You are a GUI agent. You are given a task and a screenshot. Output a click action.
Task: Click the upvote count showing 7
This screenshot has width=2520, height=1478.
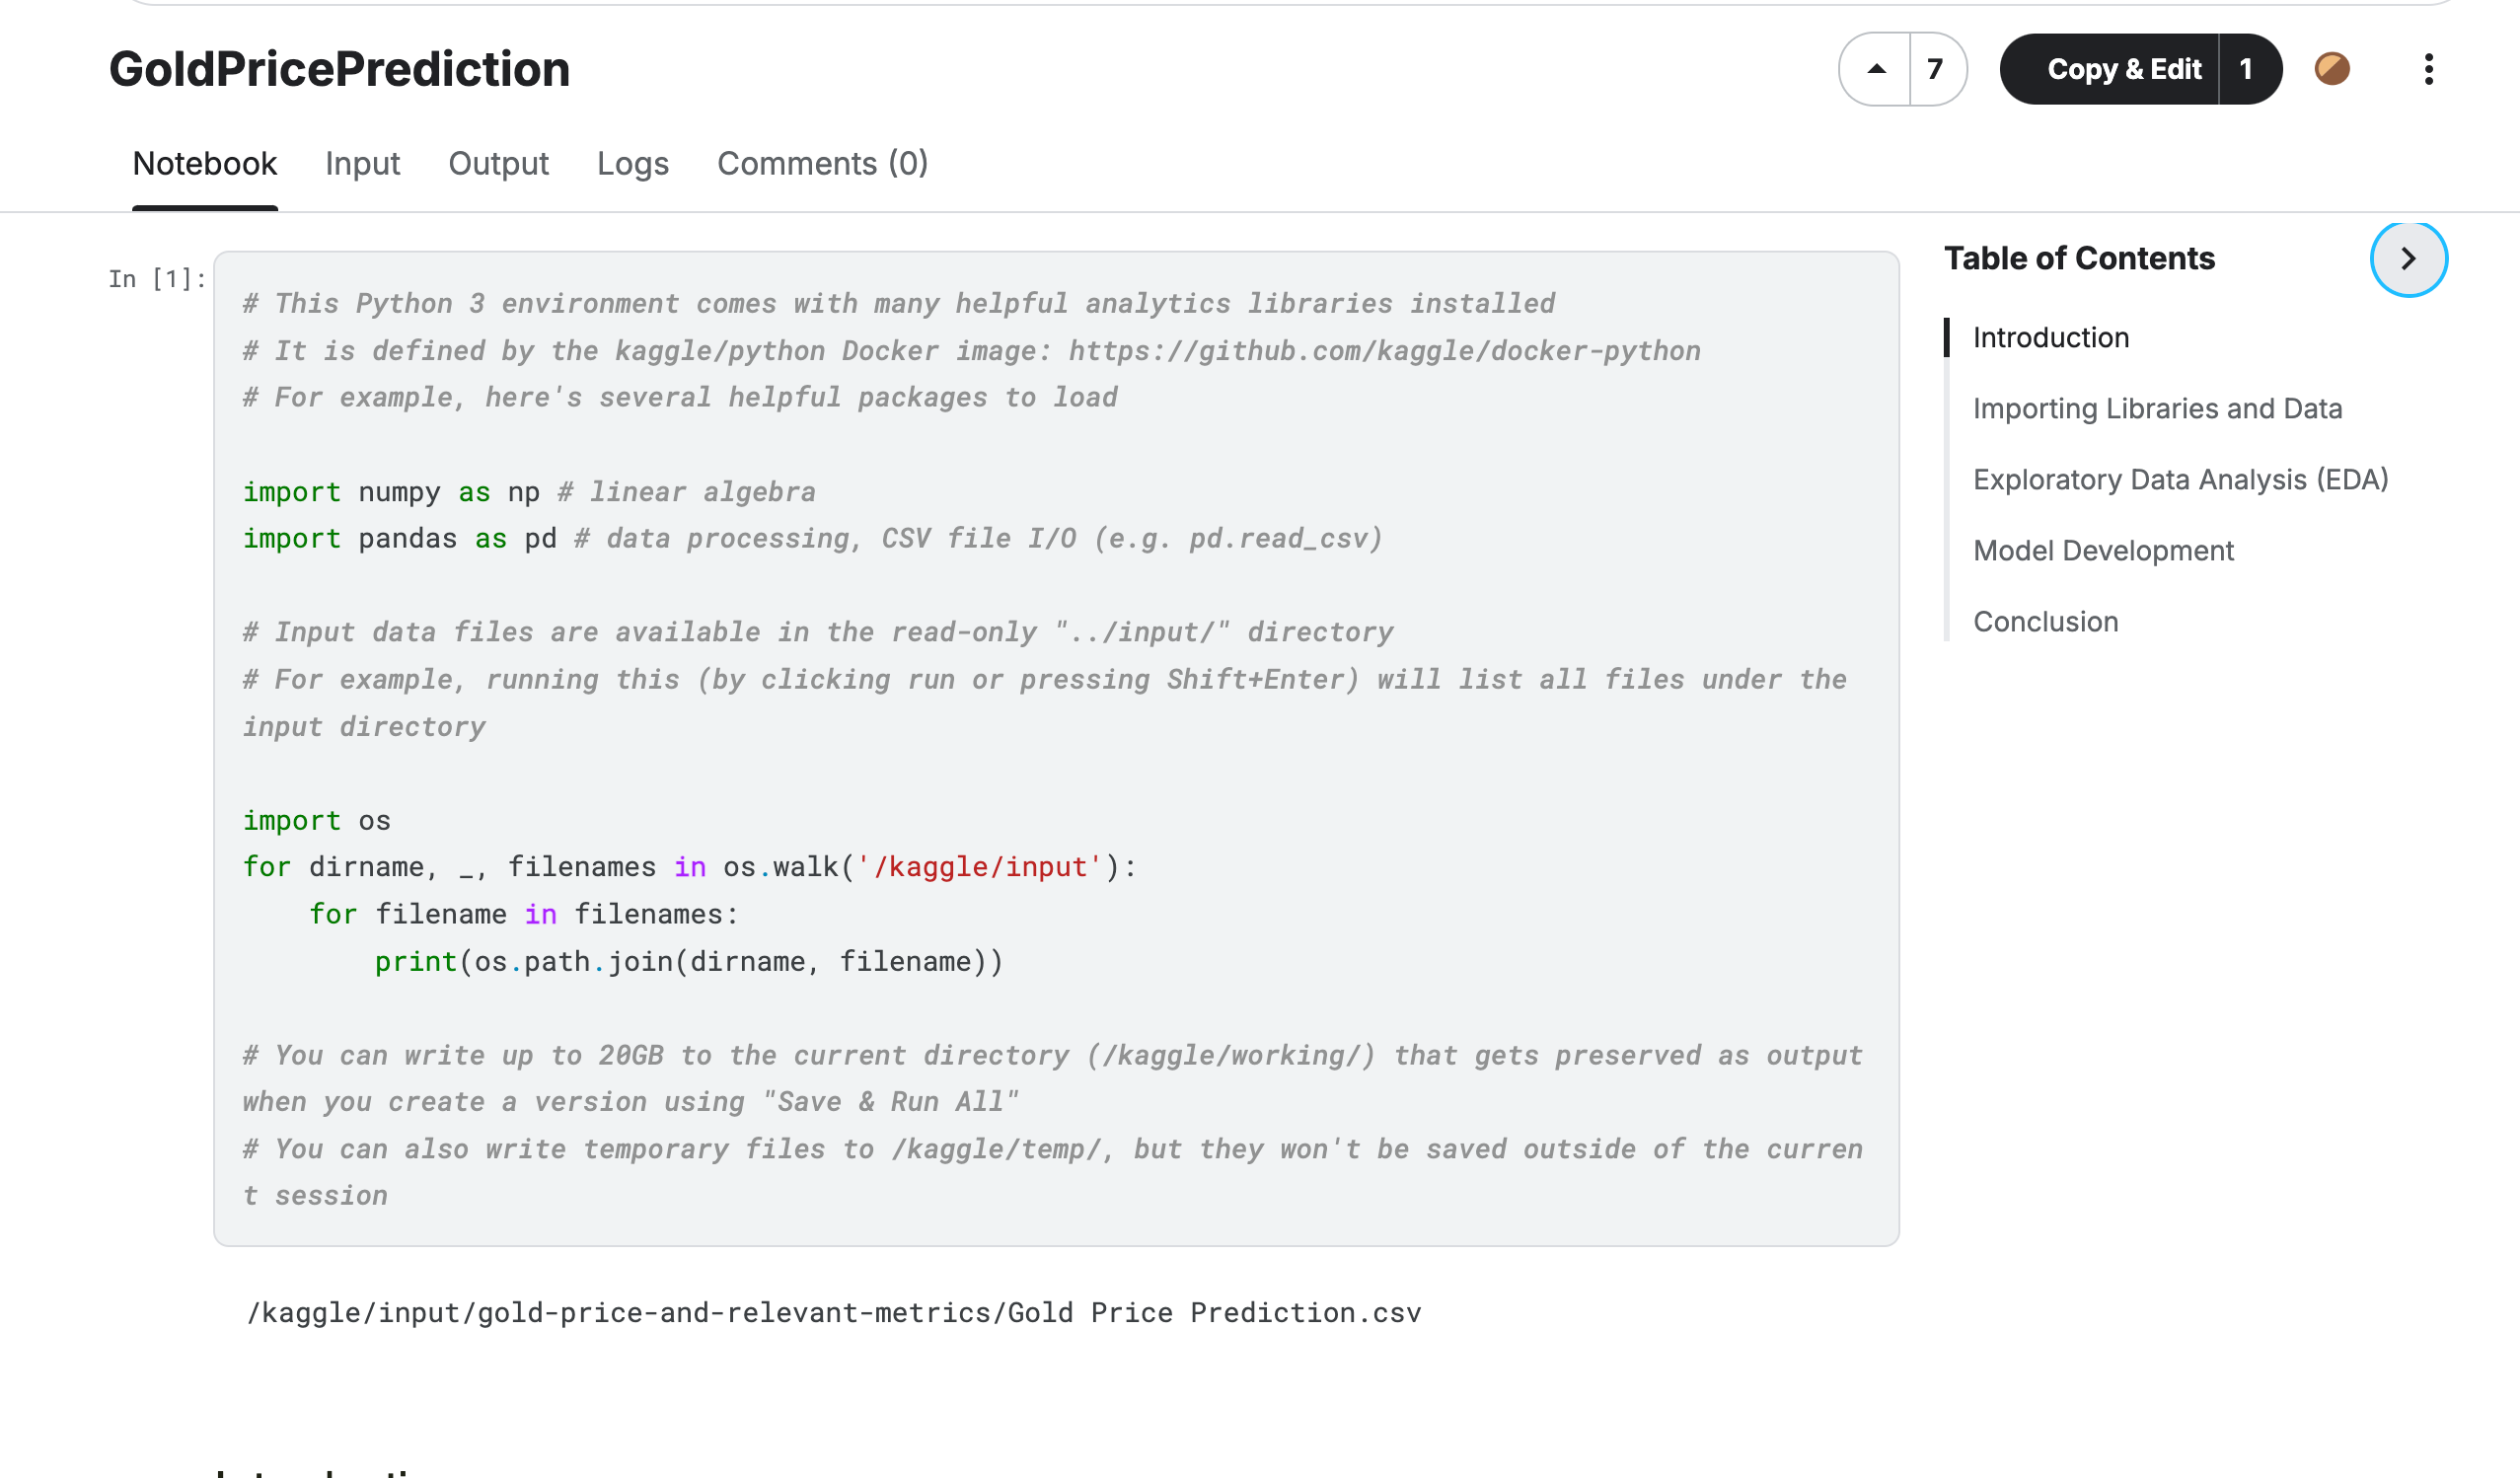coord(1937,69)
